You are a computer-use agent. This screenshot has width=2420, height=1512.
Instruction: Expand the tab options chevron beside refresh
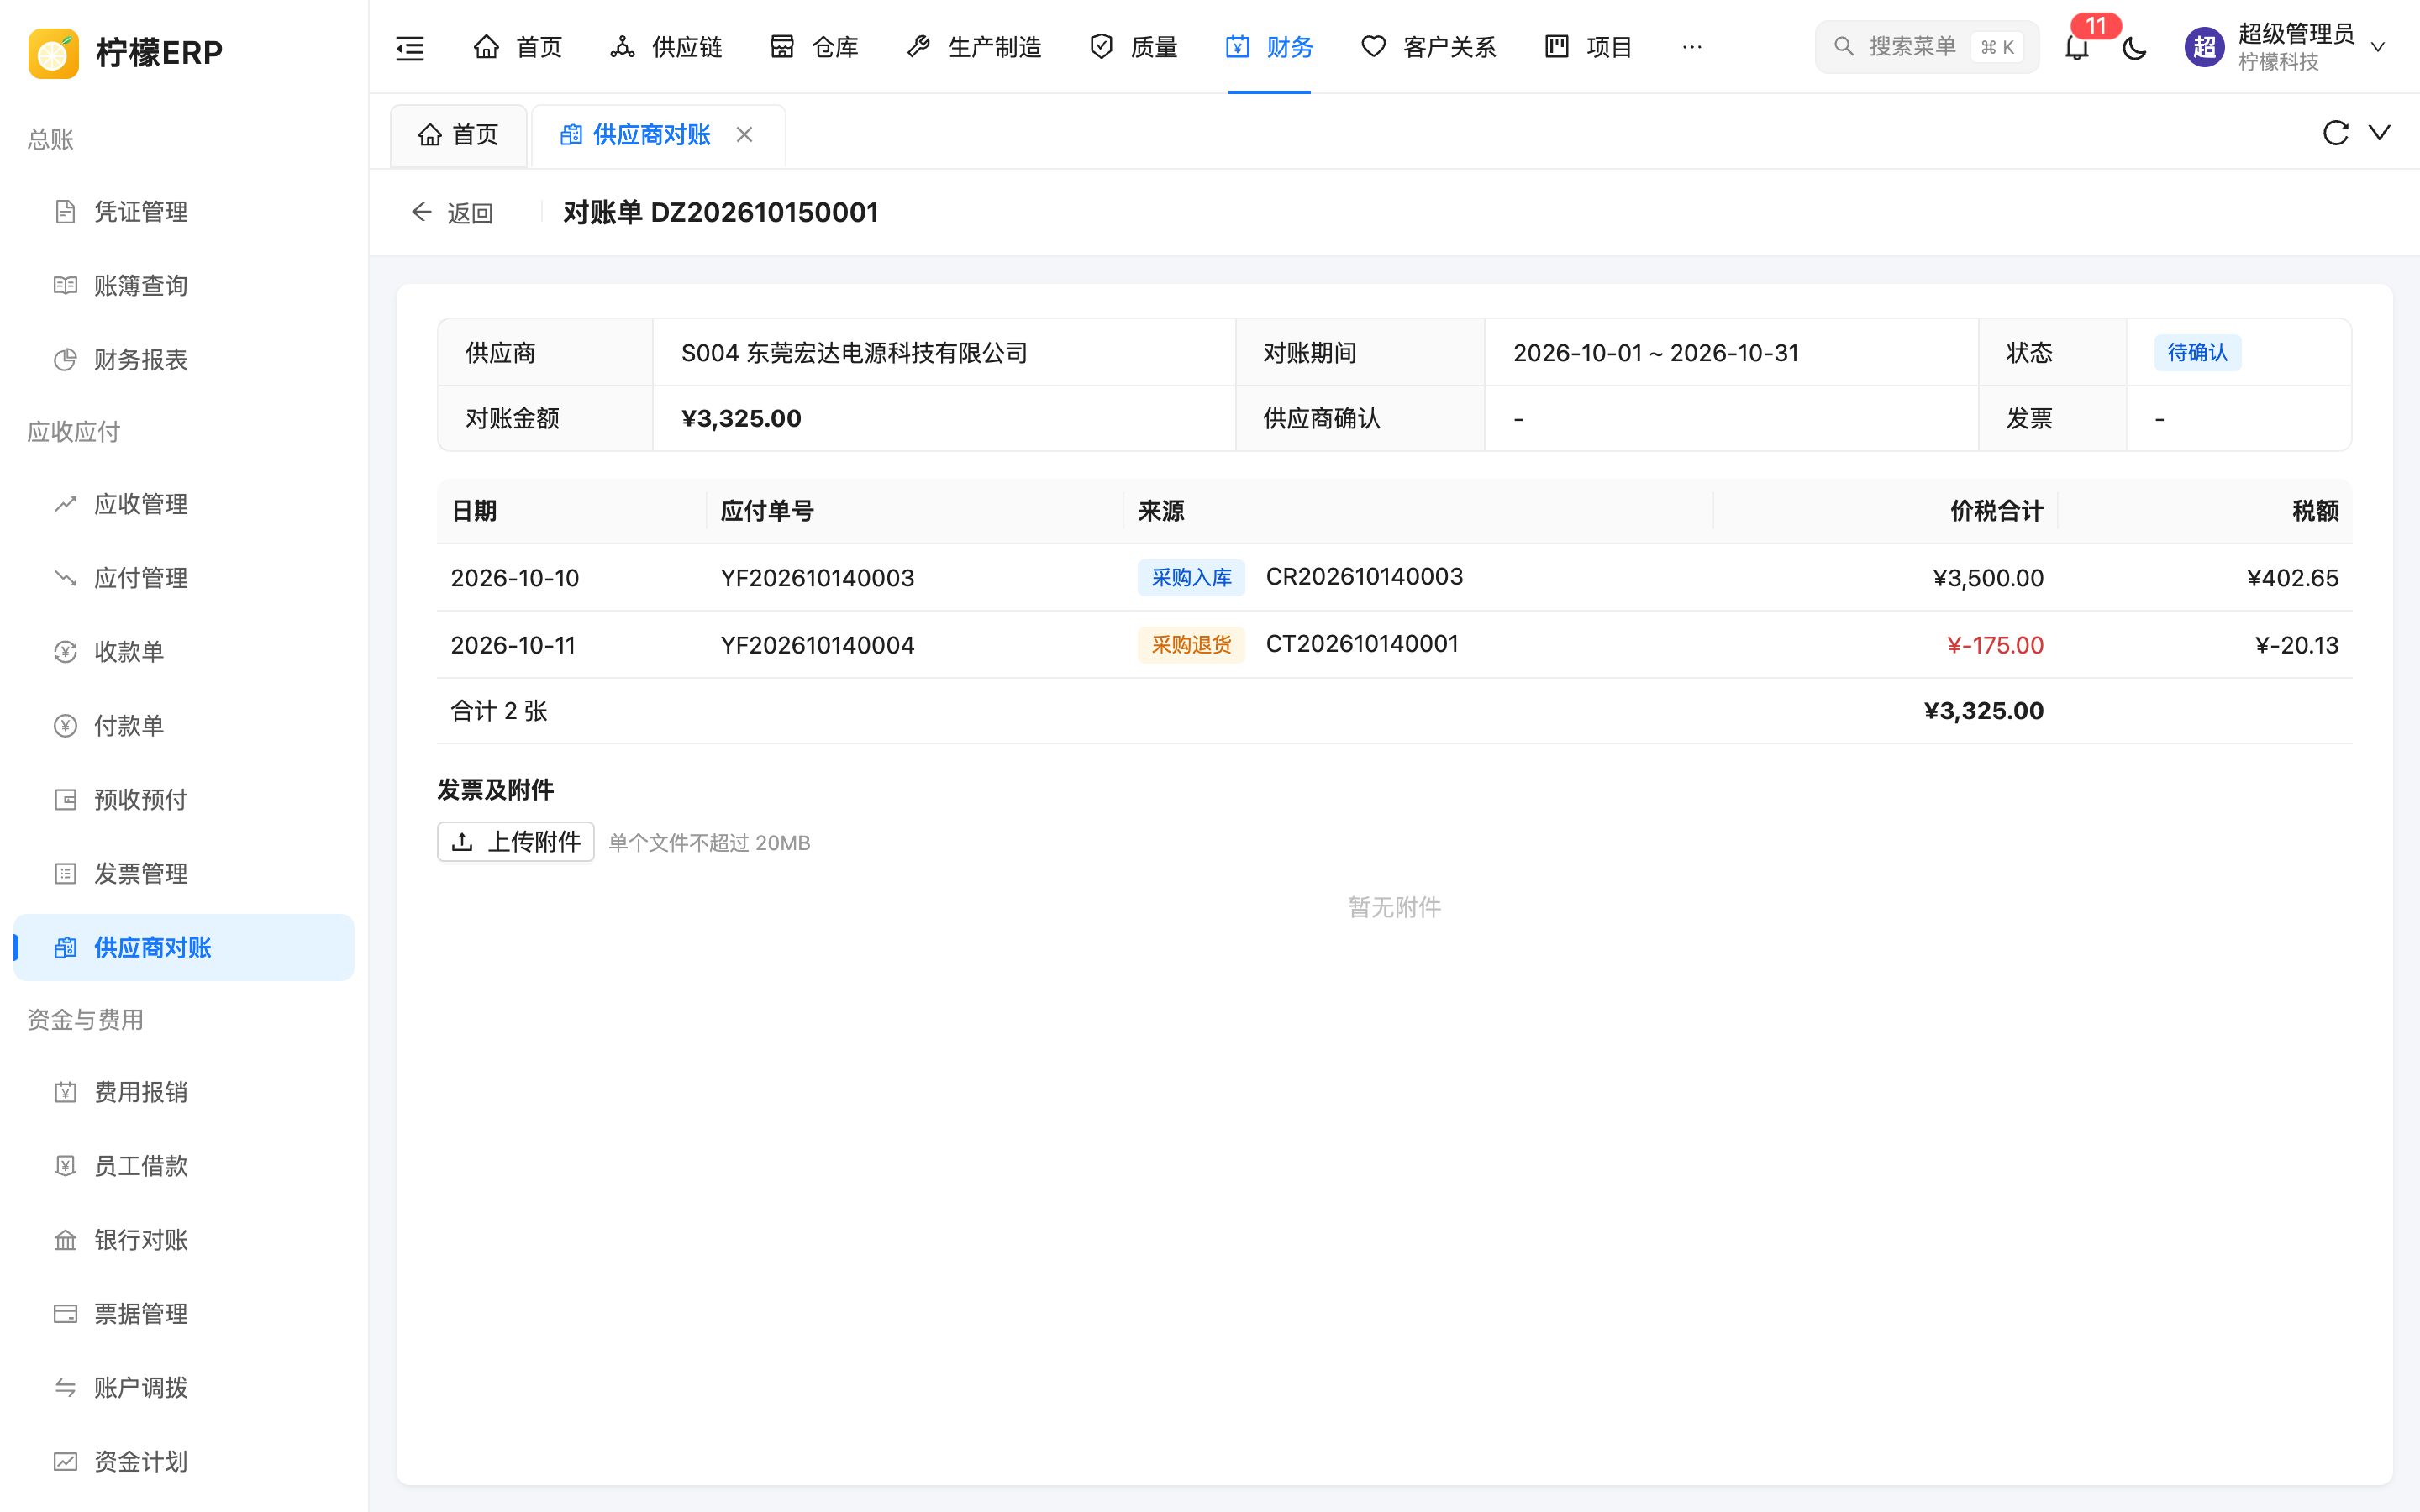[x=2380, y=133]
